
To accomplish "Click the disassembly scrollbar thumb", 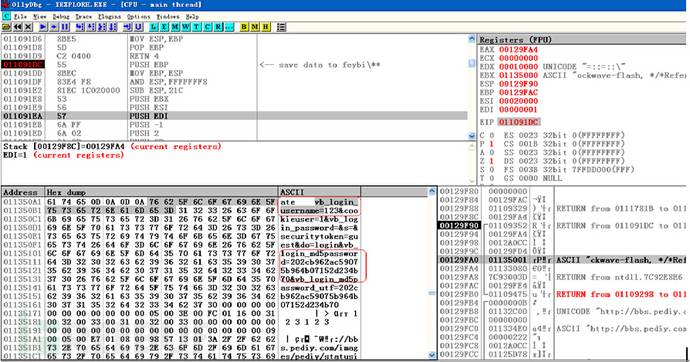I will (472, 63).
